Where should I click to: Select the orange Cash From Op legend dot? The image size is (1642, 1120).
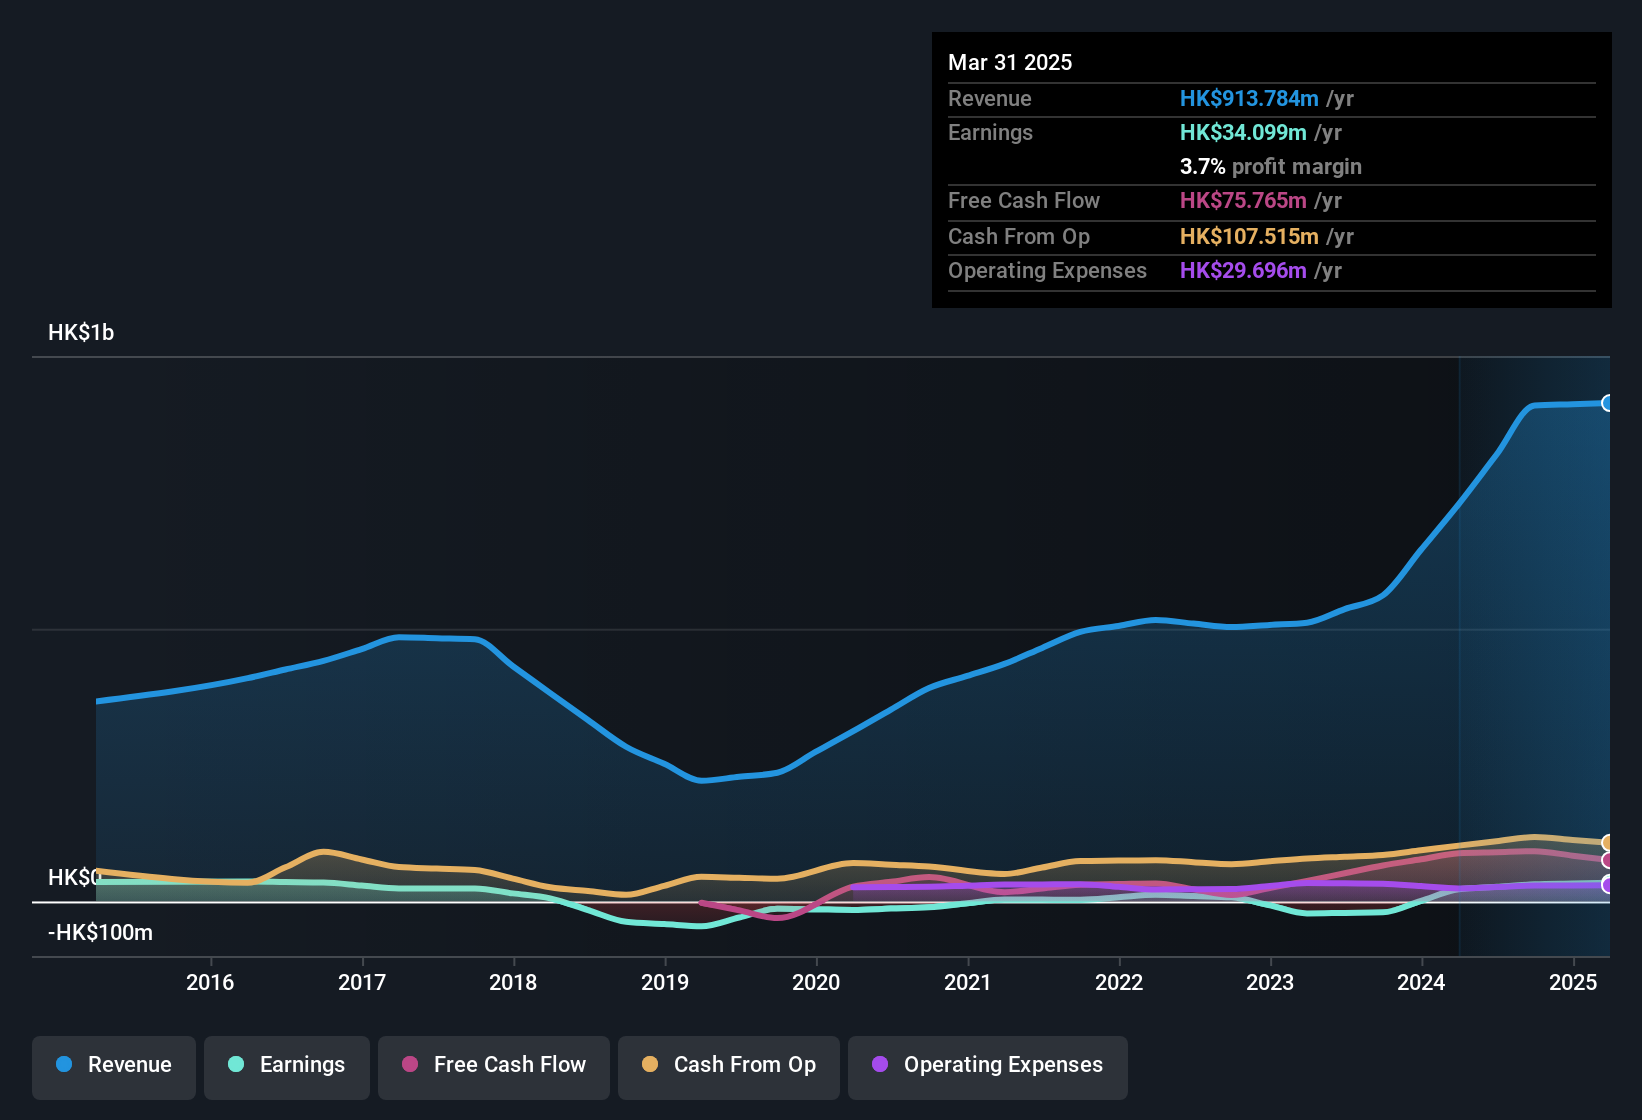pyautogui.click(x=649, y=1065)
